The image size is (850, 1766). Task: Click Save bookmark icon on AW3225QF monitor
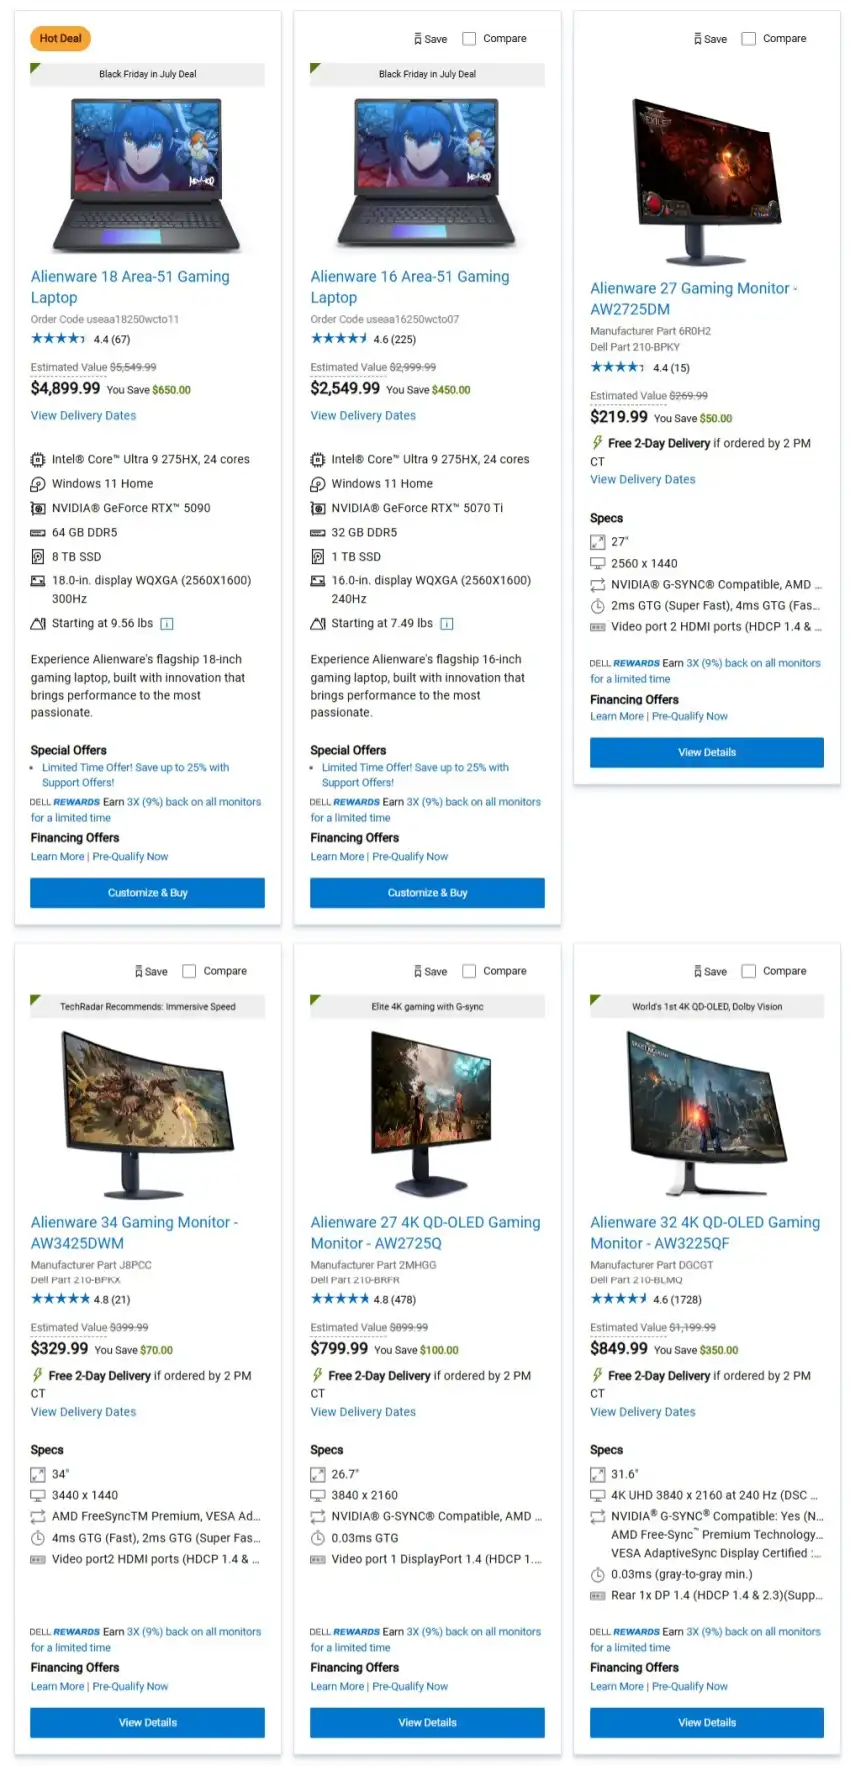pyautogui.click(x=698, y=971)
